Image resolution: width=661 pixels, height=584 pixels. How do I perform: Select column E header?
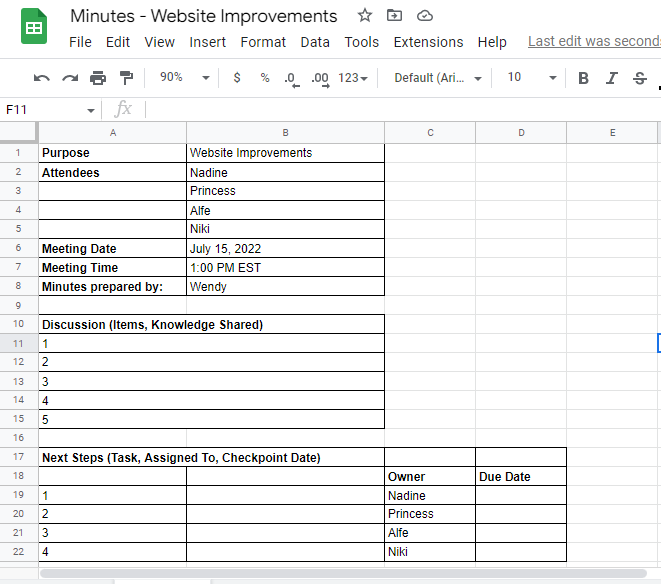(x=612, y=133)
